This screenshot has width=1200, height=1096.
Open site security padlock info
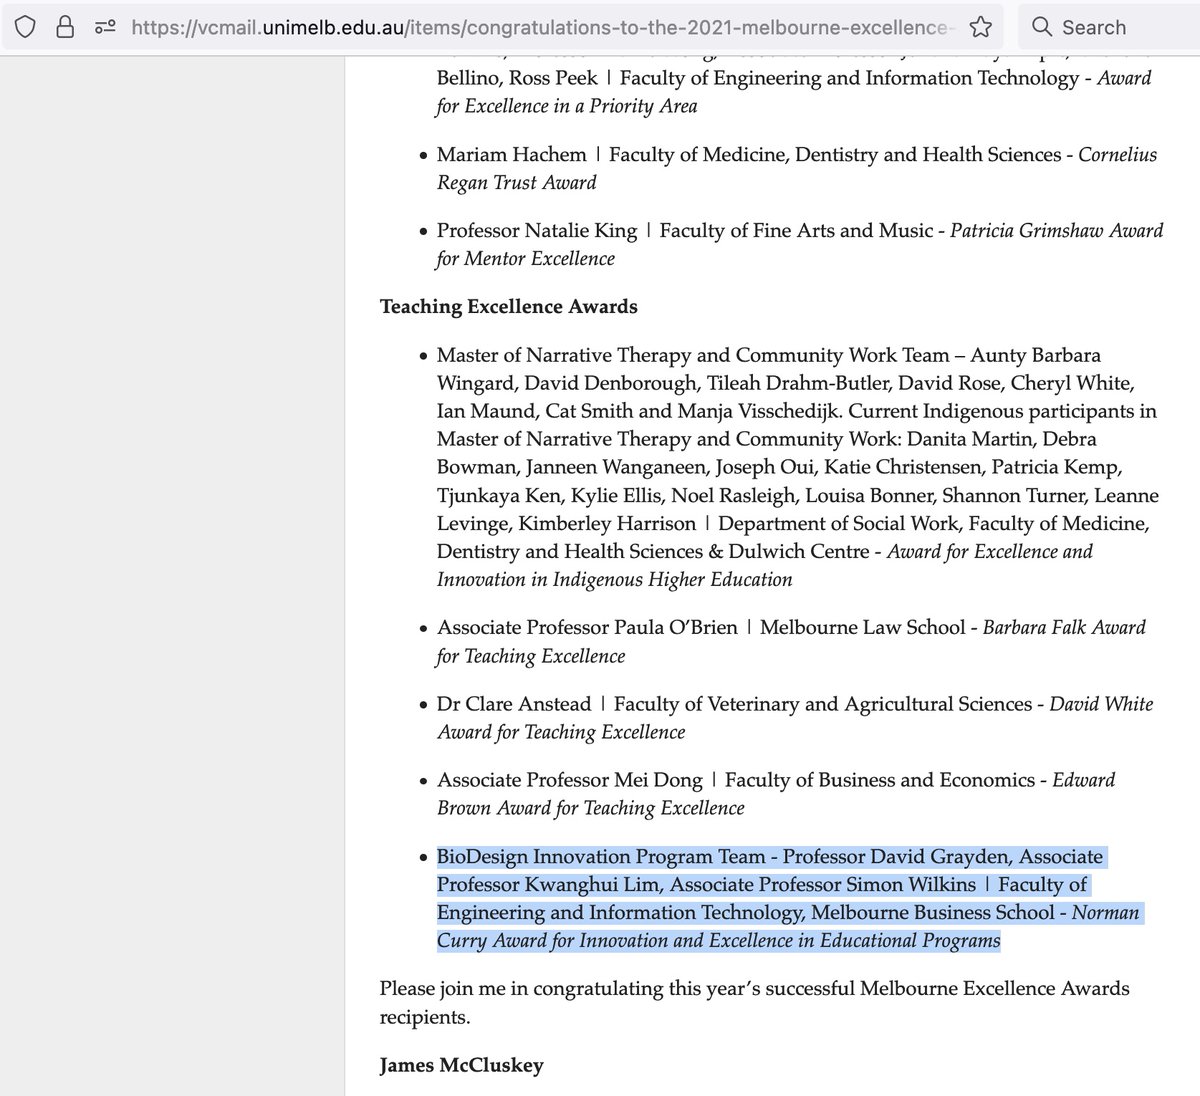tap(65, 27)
